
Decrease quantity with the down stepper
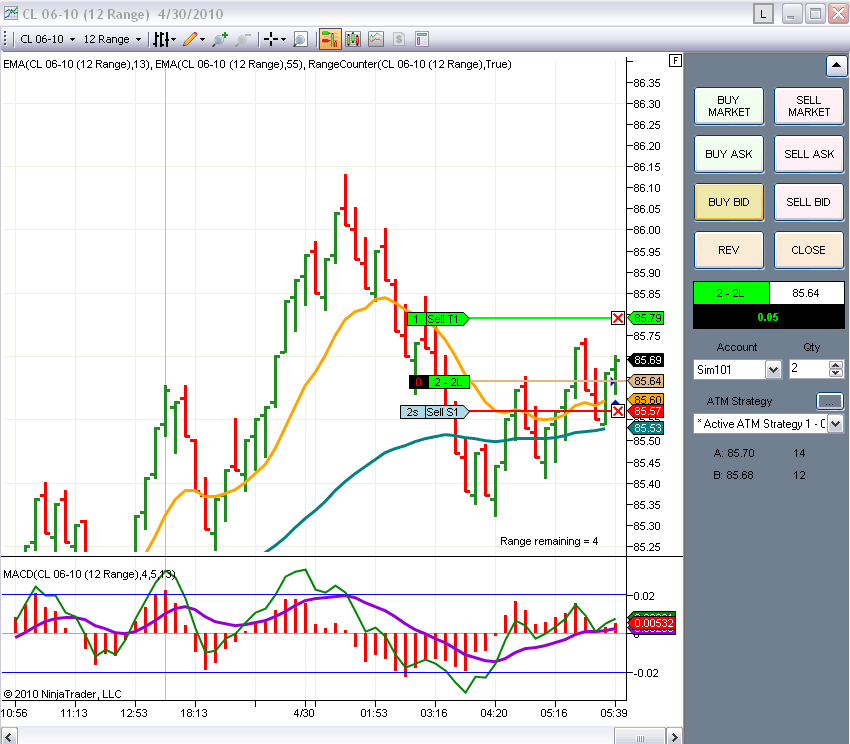click(x=836, y=373)
